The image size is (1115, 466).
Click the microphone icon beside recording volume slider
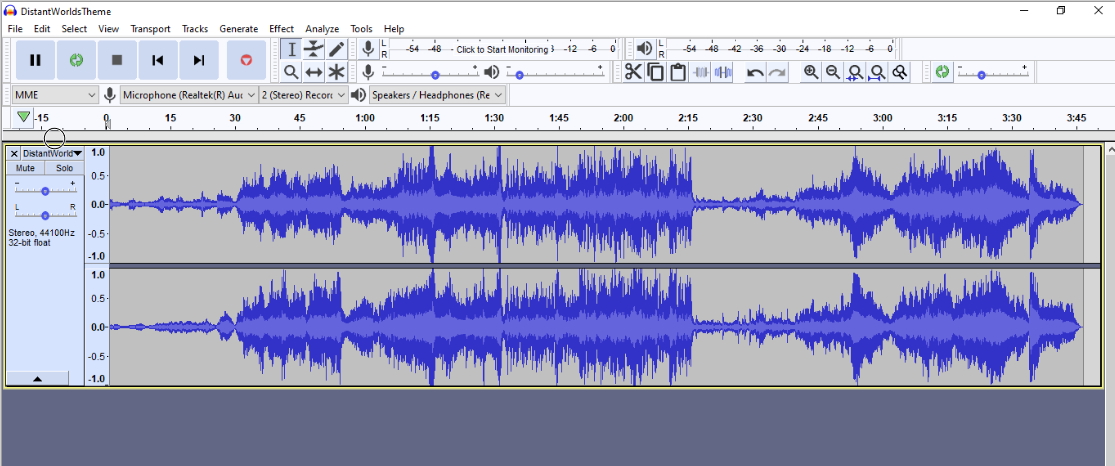(x=368, y=72)
